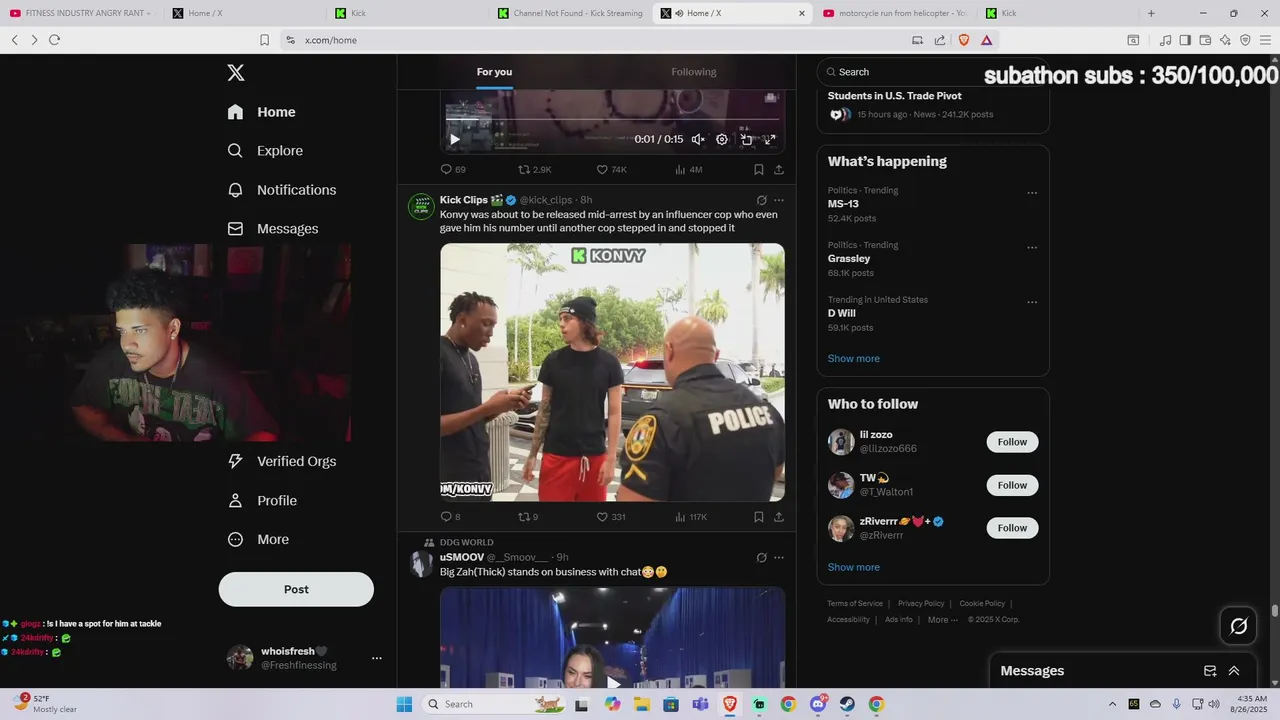Open a new browser tab
The height and width of the screenshot is (720, 1280).
pyautogui.click(x=1151, y=13)
